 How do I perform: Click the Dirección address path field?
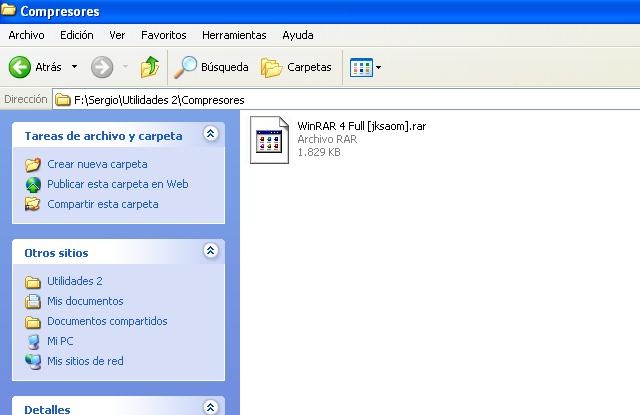(x=346, y=100)
